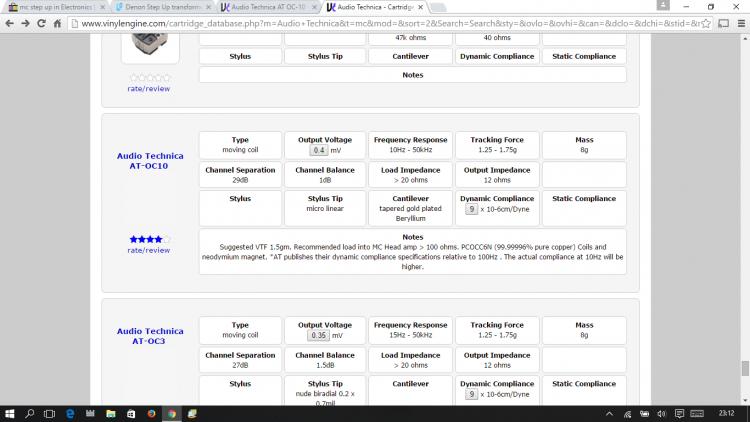Click the AT-OC10 Notes text about suggested VTF

(412, 257)
